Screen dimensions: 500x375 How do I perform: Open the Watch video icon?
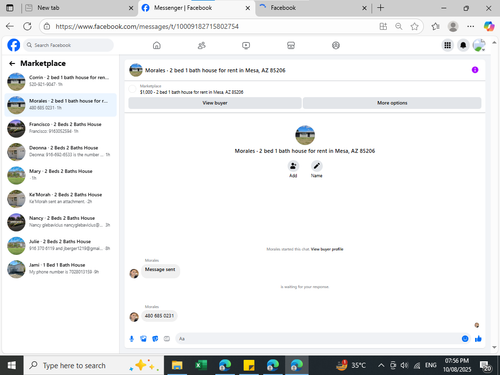click(246, 45)
